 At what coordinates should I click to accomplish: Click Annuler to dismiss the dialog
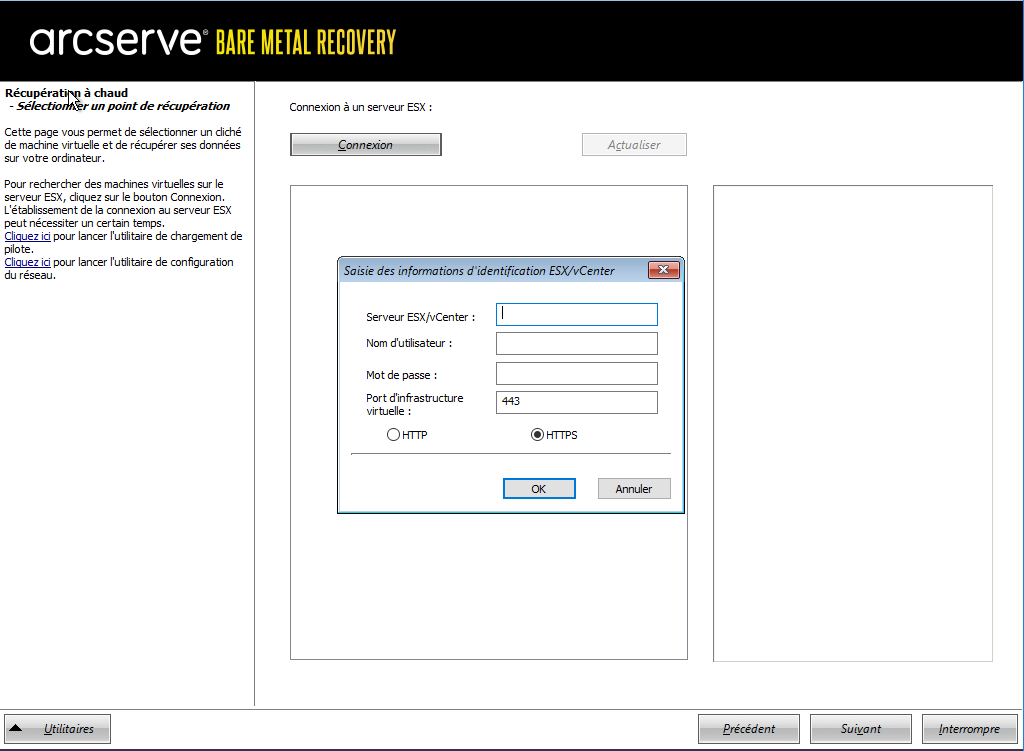(633, 488)
